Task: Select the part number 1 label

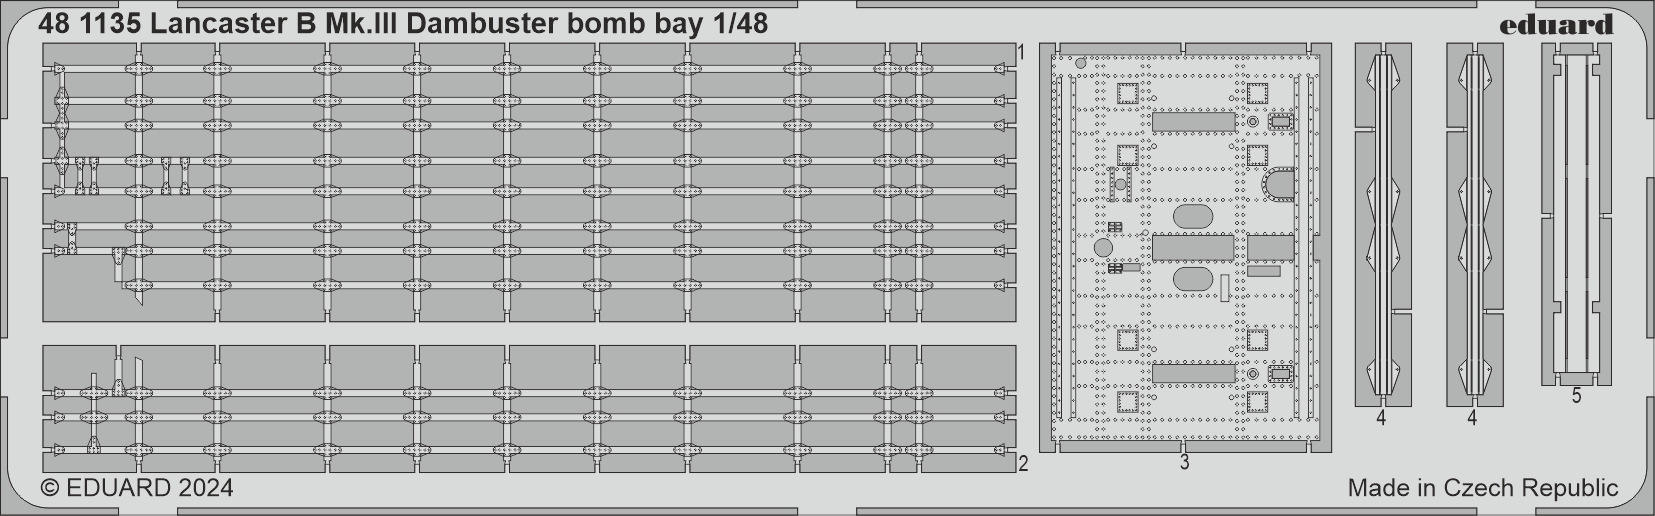Action: tap(1021, 52)
